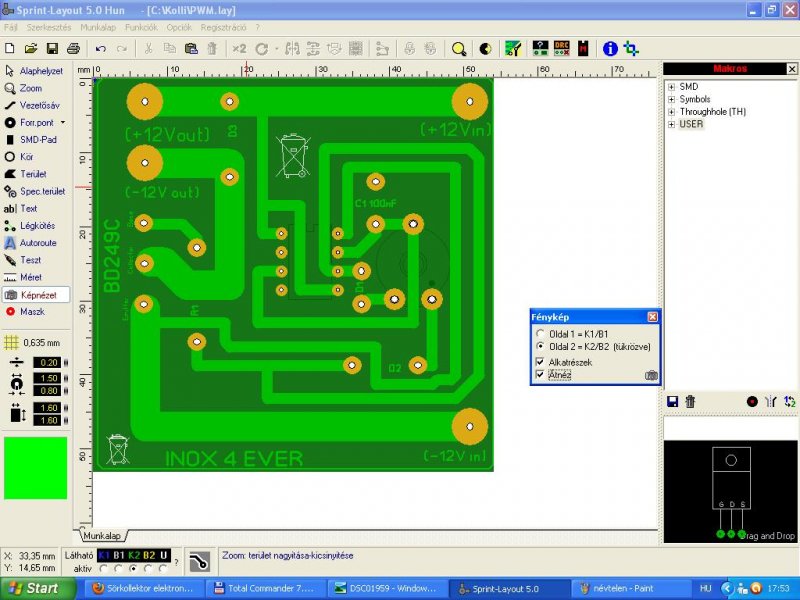This screenshot has height=600, width=800.
Task: Click the magnifier search icon in toolbar
Action: coord(459,49)
